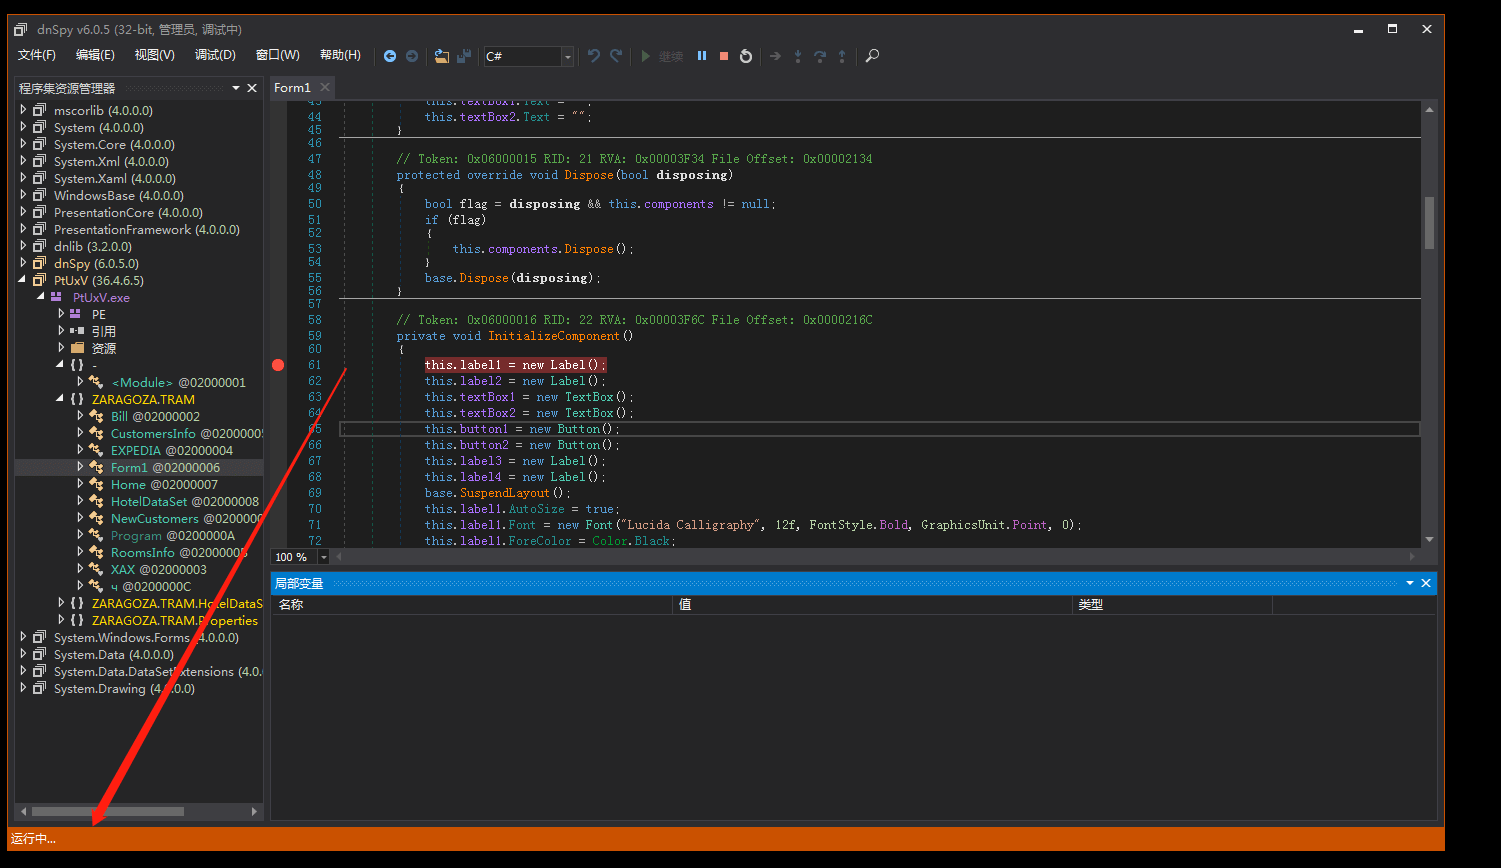Open the 视图(V) menu
Viewport: 1501px width, 868px height.
155,55
